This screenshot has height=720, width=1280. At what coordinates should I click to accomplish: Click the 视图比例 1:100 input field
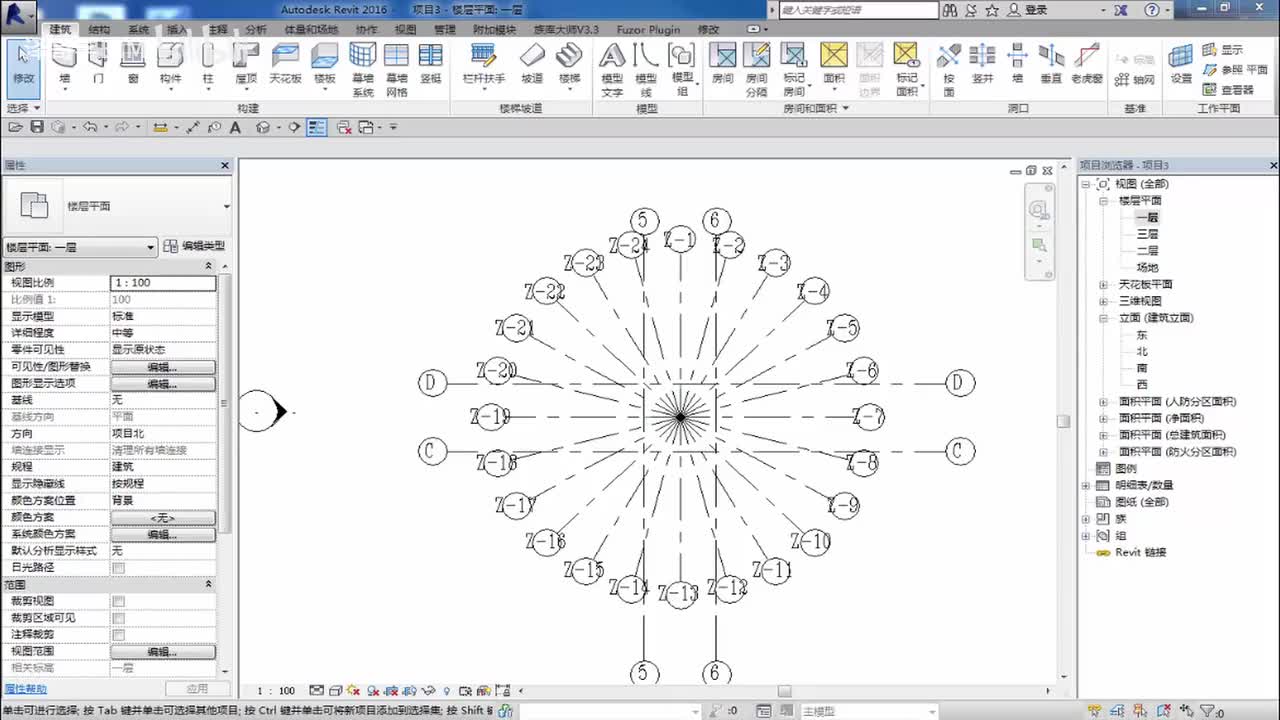click(x=163, y=283)
